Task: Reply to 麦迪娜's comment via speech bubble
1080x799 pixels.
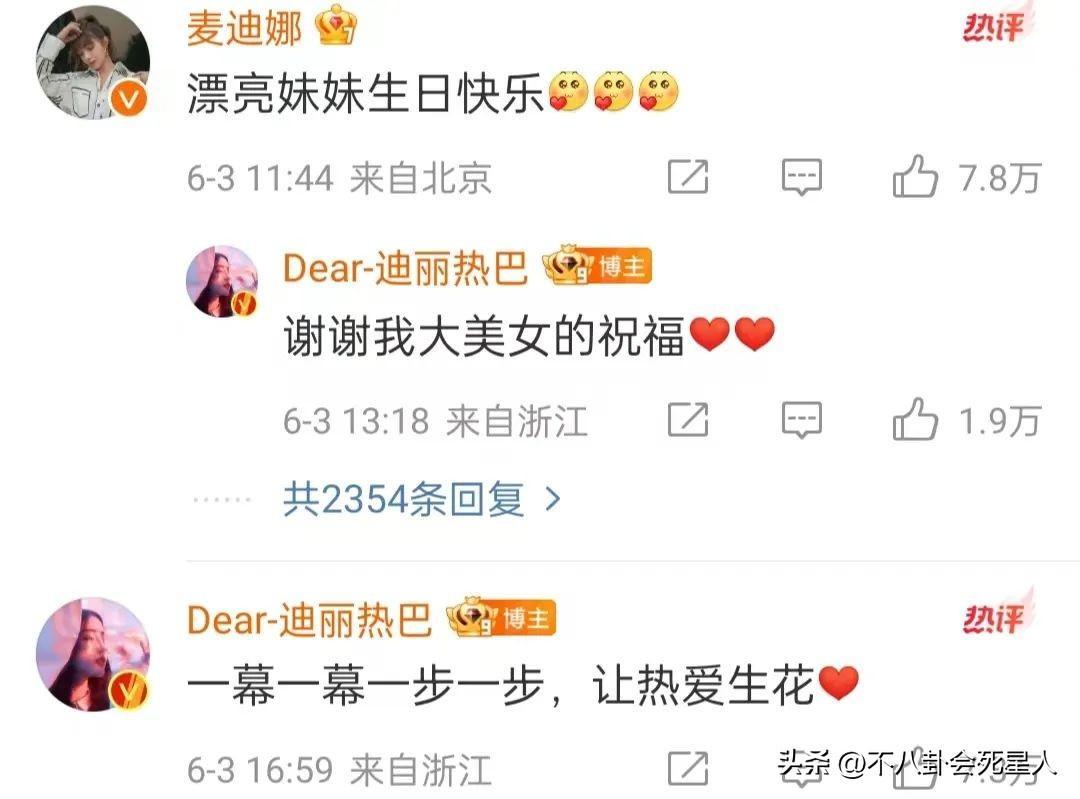Action: coord(802,177)
